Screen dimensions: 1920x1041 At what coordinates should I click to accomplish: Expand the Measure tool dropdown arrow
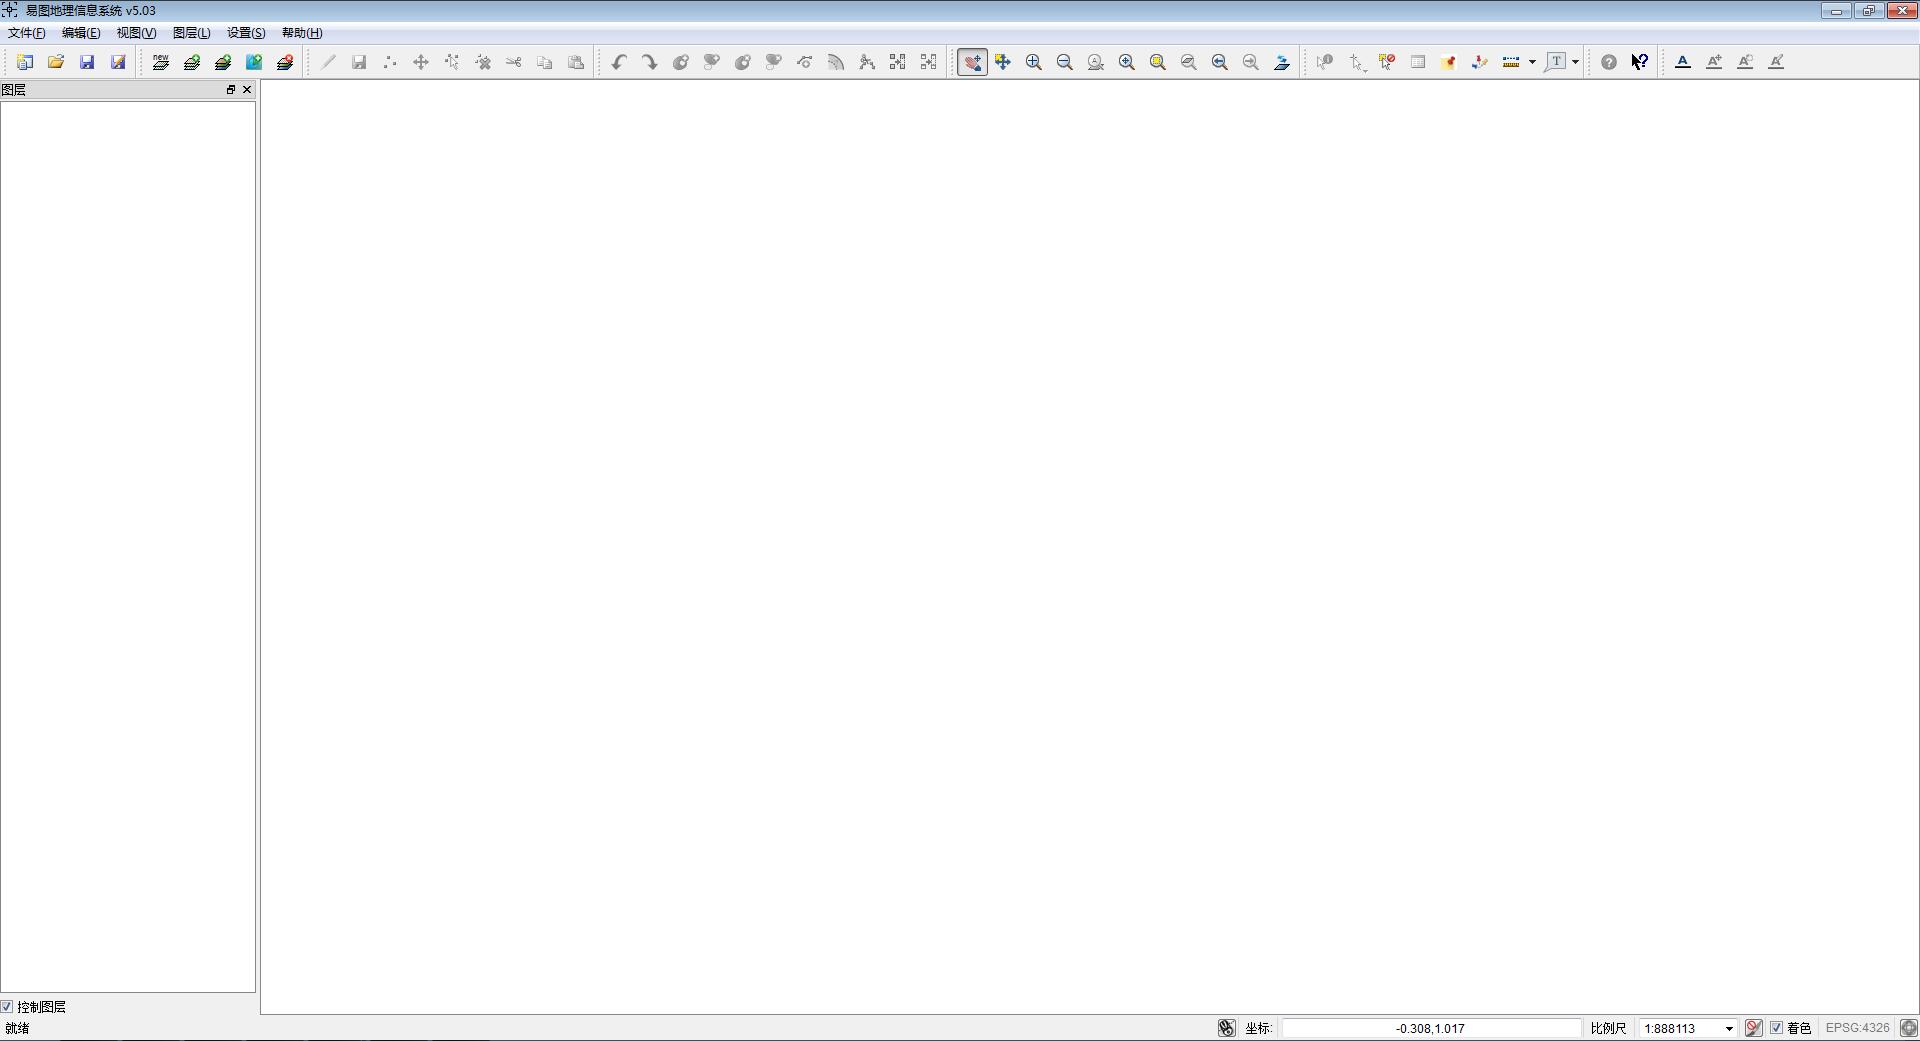[1532, 62]
